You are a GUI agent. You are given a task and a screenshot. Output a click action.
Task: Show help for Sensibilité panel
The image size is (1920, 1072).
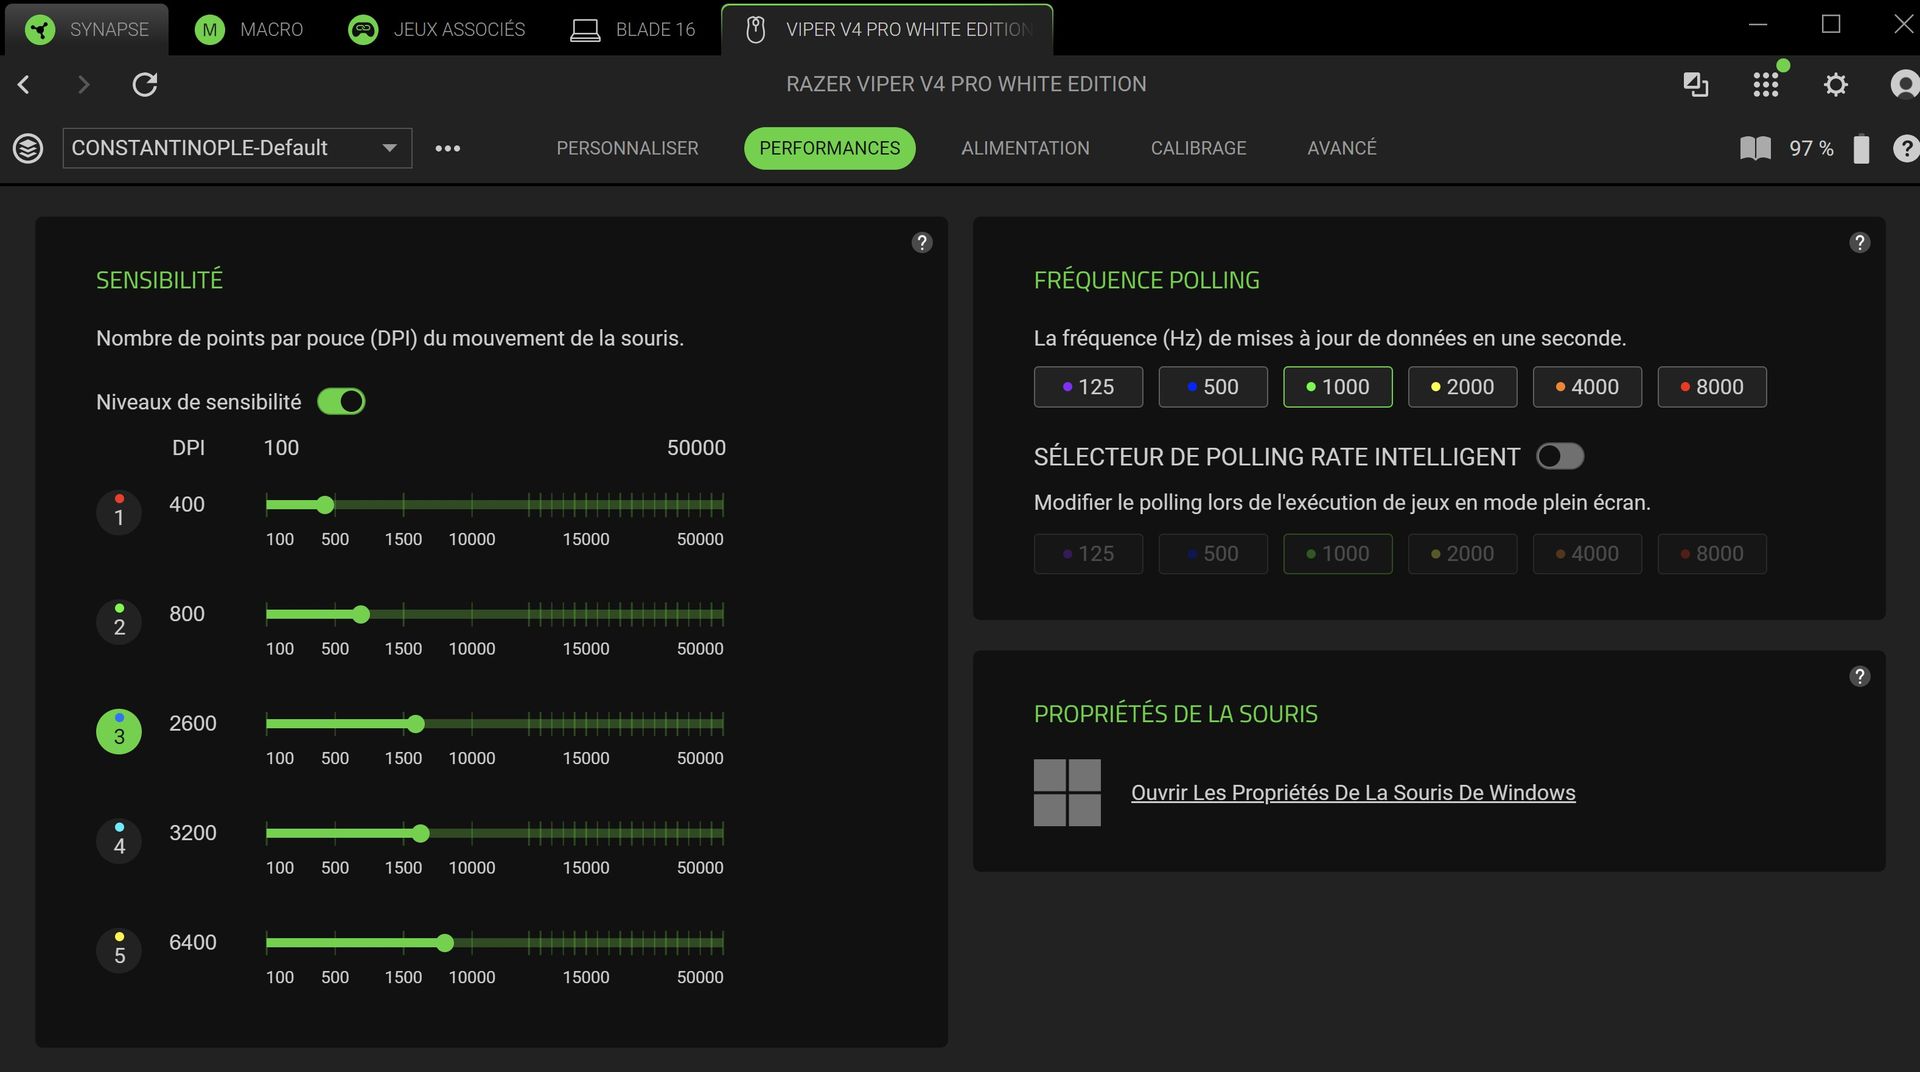click(x=922, y=242)
